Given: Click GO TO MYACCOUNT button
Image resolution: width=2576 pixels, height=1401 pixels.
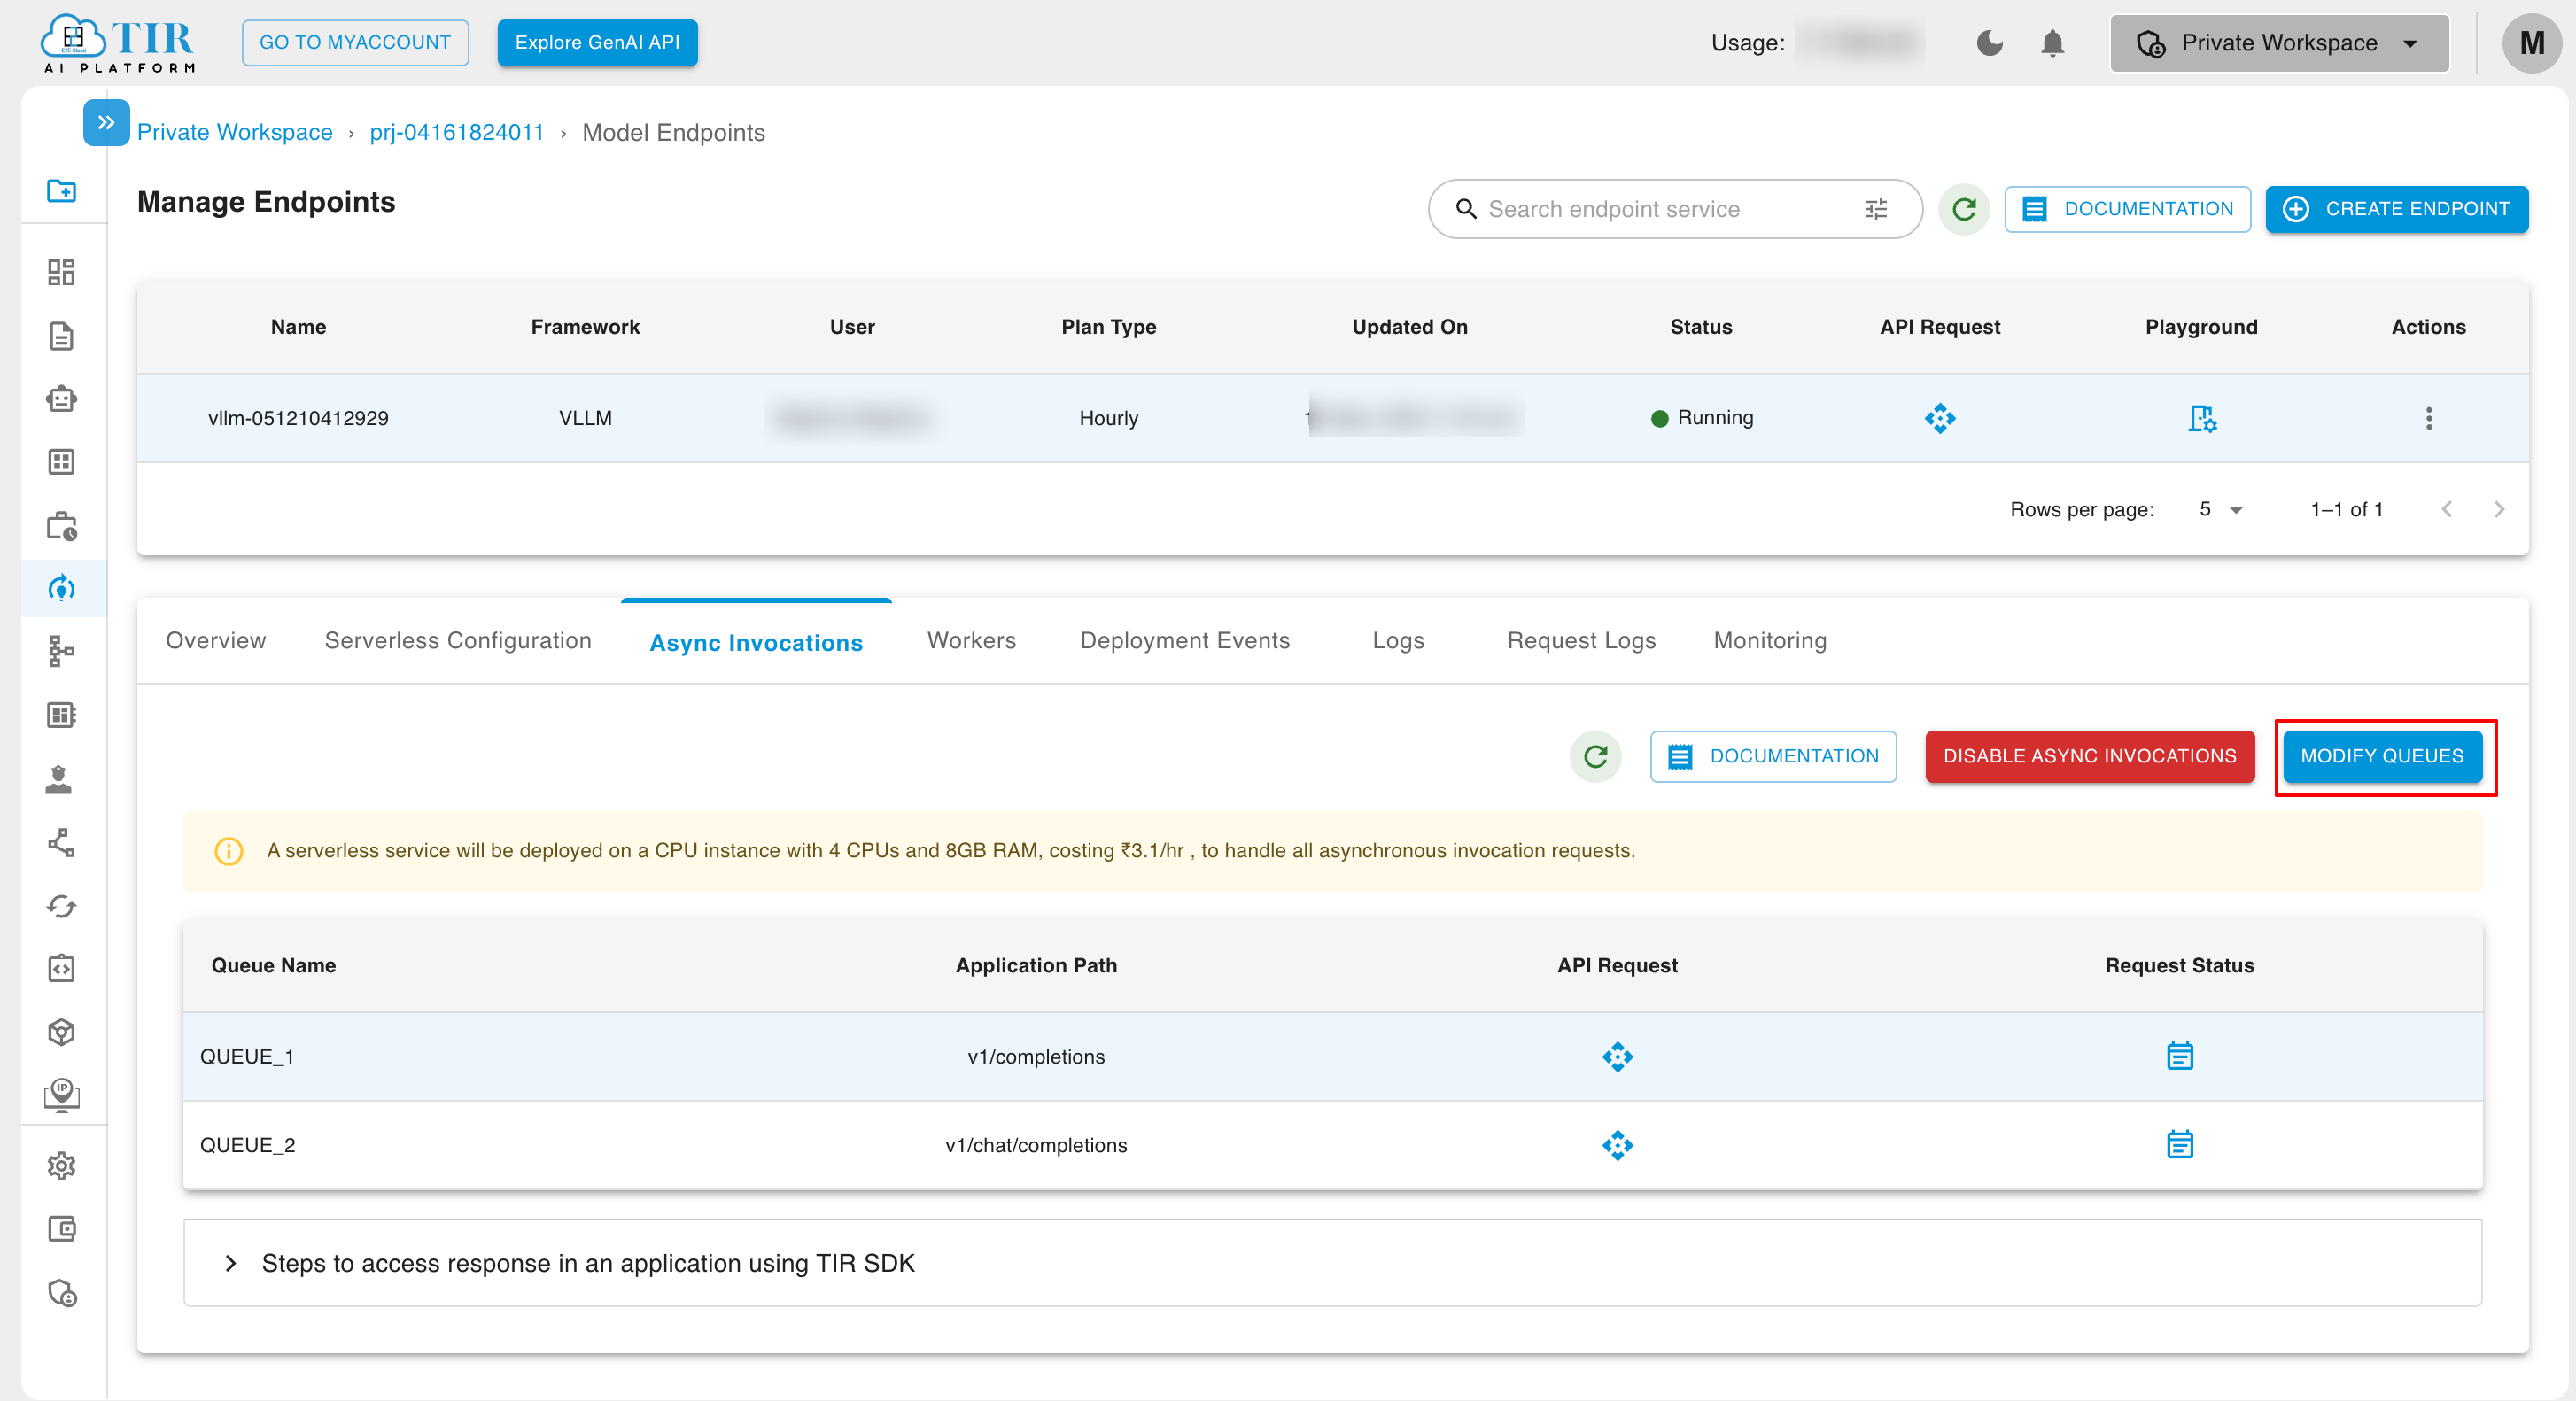Looking at the screenshot, I should tap(355, 43).
